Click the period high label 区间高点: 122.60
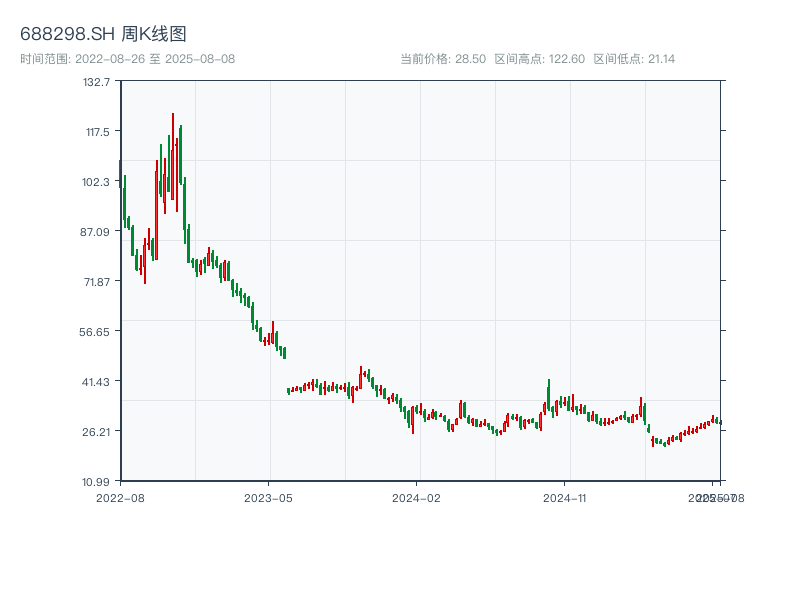This screenshot has width=800, height=600. pyautogui.click(x=540, y=59)
